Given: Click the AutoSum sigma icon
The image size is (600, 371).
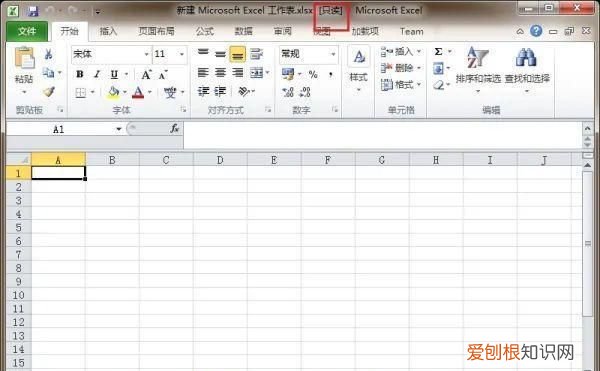Looking at the screenshot, I should click(439, 52).
